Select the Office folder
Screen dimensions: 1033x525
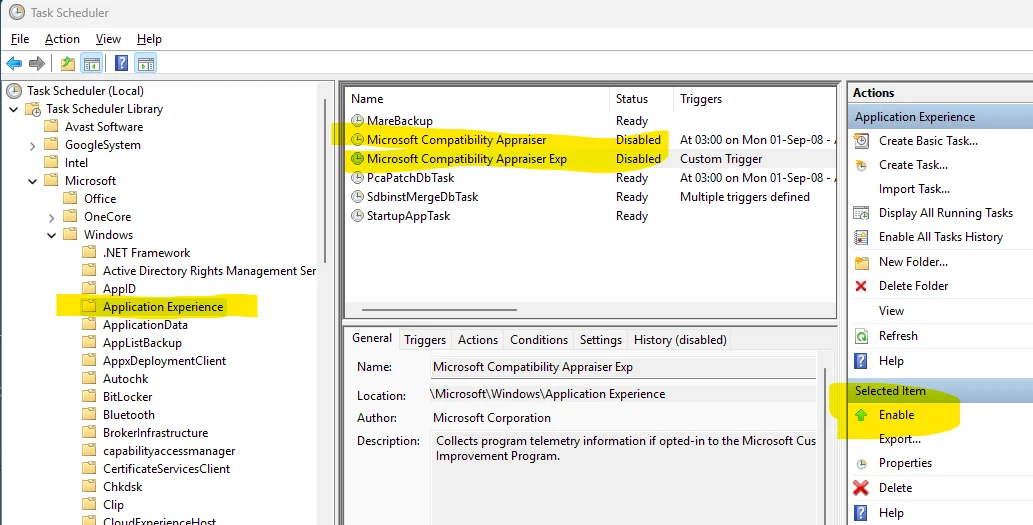click(x=99, y=199)
